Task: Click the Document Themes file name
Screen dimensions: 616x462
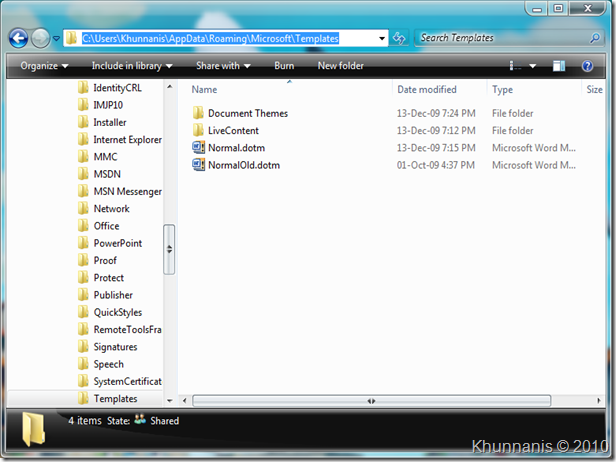Action: tap(248, 113)
